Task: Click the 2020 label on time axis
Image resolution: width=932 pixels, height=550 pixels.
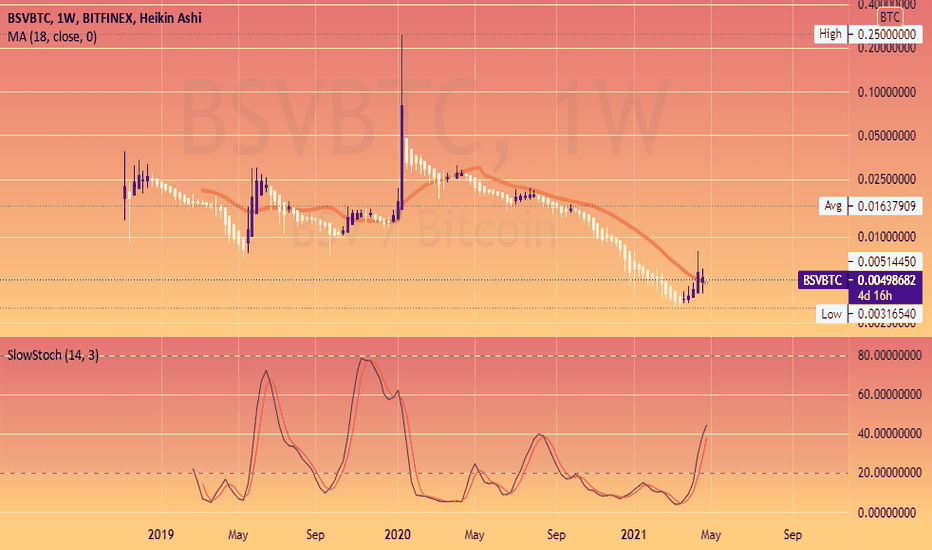Action: coord(398,535)
